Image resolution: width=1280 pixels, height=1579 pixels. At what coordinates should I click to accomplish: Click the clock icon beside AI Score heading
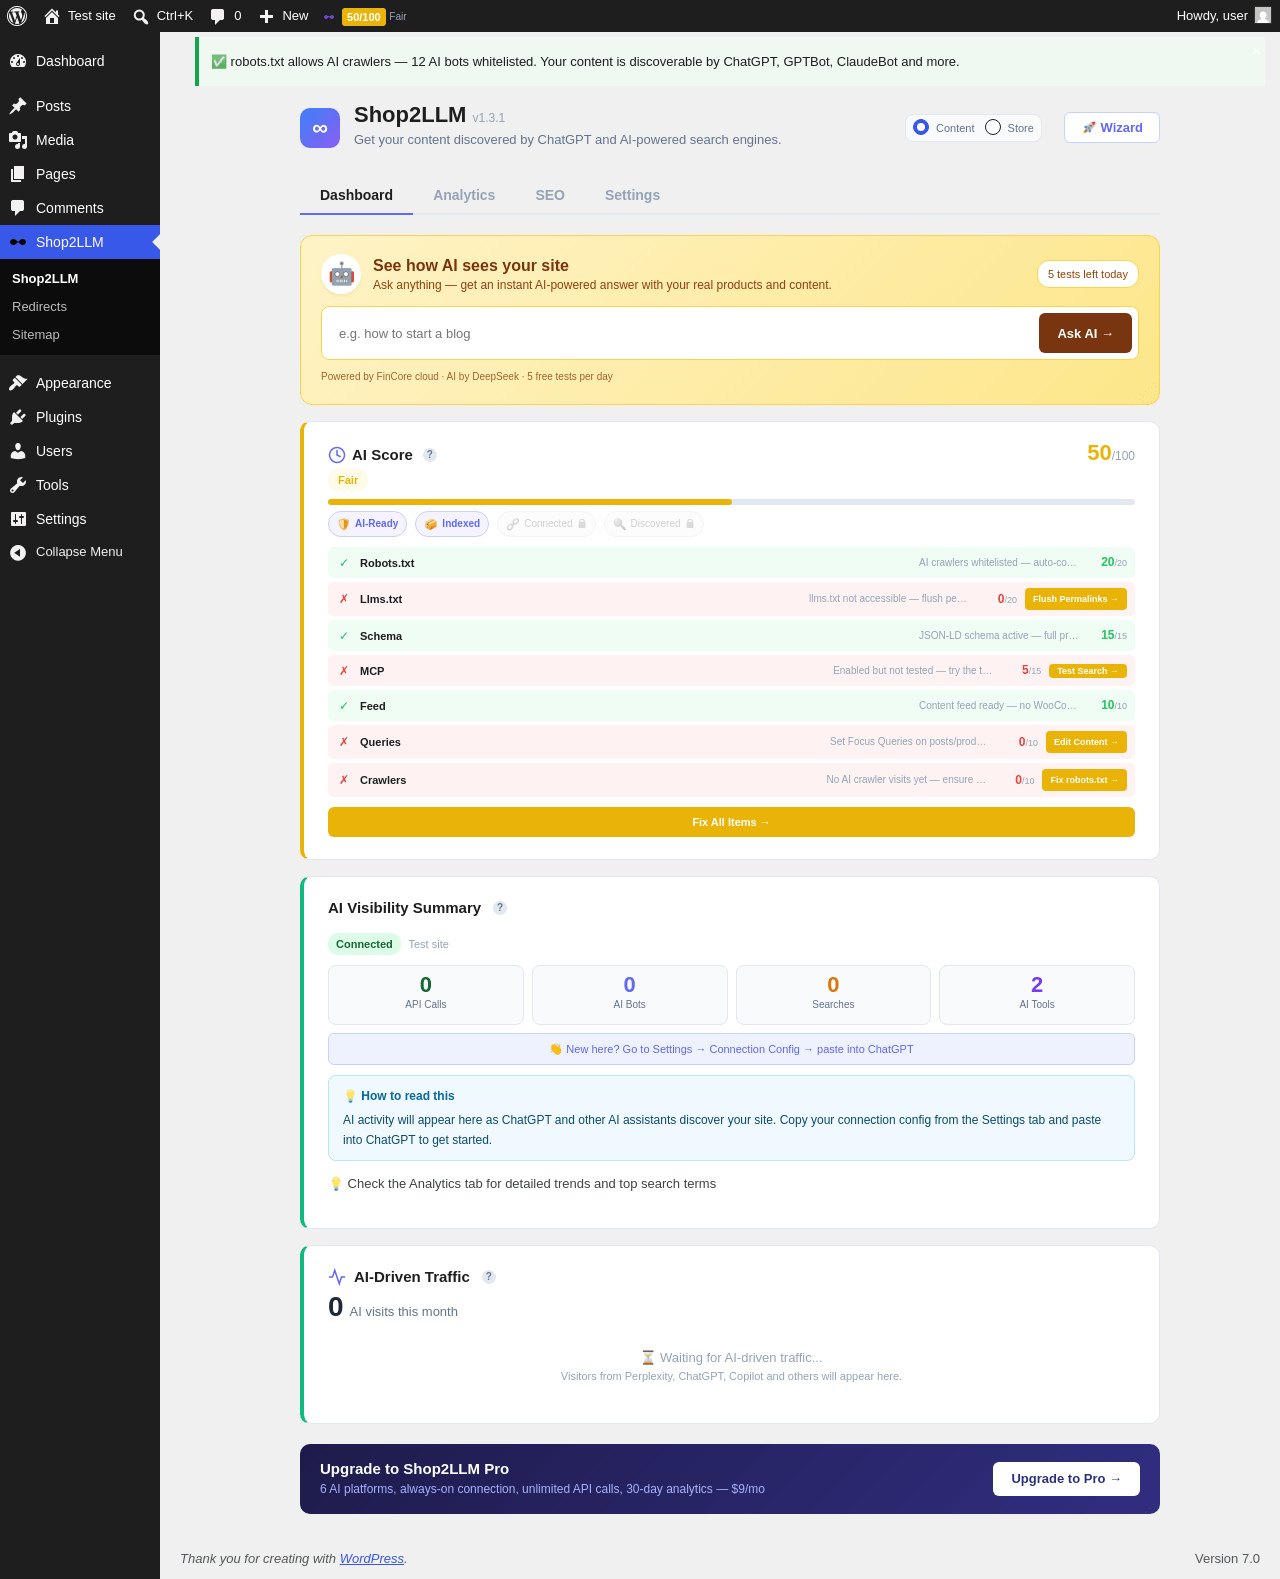tap(337, 455)
